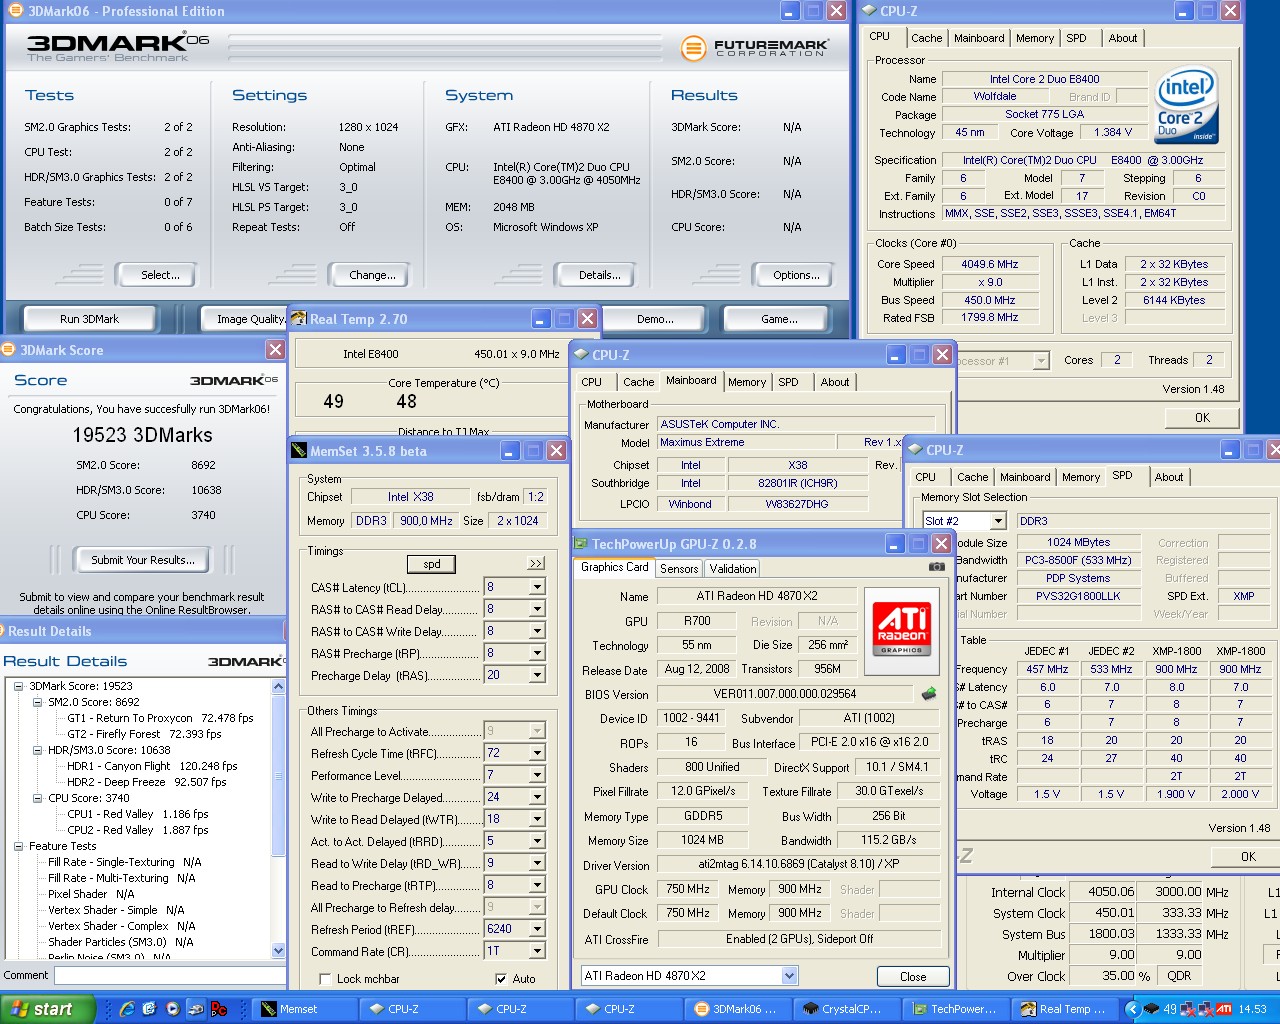
Task: Collapse the HDR/SM3.0 Score: 10638 node
Action: click(38, 750)
